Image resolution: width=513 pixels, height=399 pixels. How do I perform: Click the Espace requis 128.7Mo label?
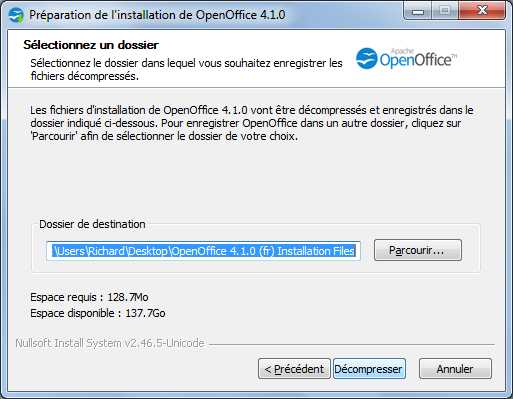pos(89,297)
